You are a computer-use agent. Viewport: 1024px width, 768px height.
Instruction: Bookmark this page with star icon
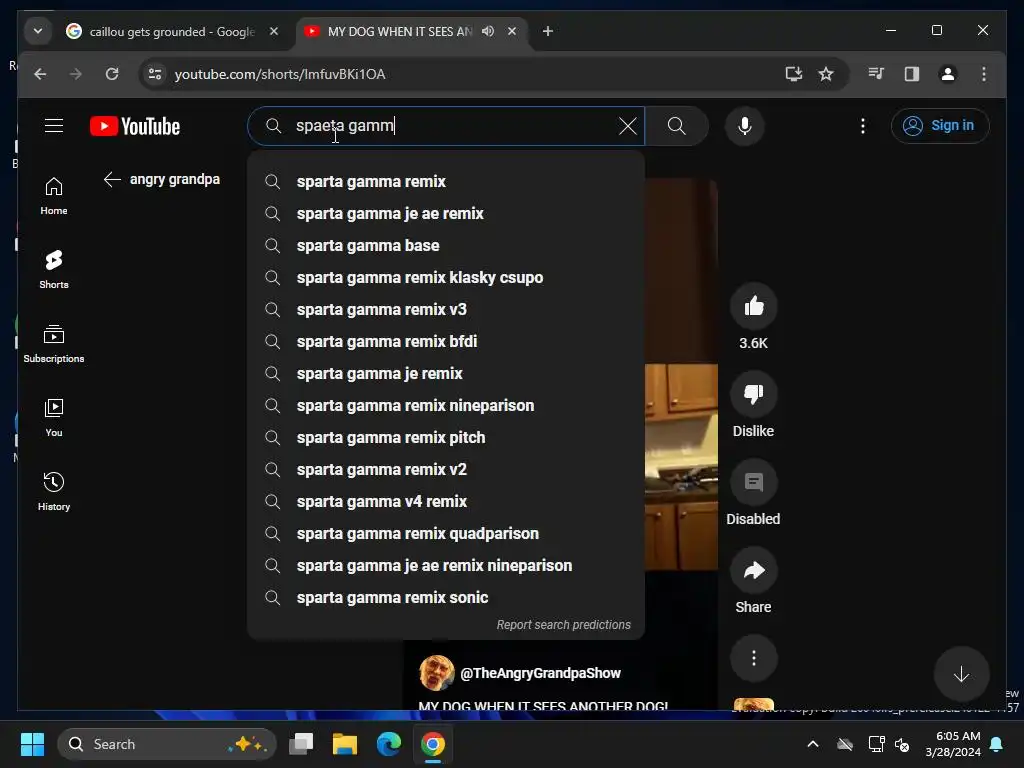(825, 74)
